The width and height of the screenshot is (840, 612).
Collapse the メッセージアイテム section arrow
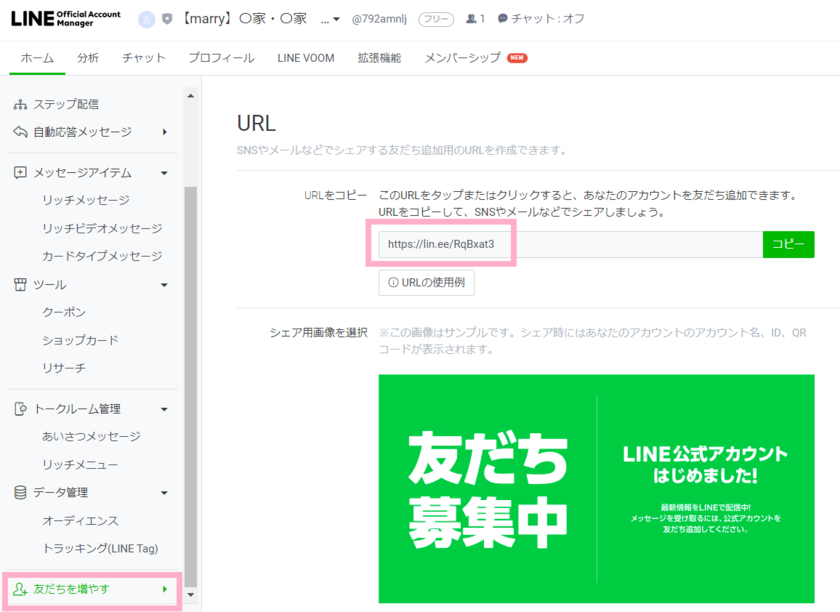coord(164,173)
